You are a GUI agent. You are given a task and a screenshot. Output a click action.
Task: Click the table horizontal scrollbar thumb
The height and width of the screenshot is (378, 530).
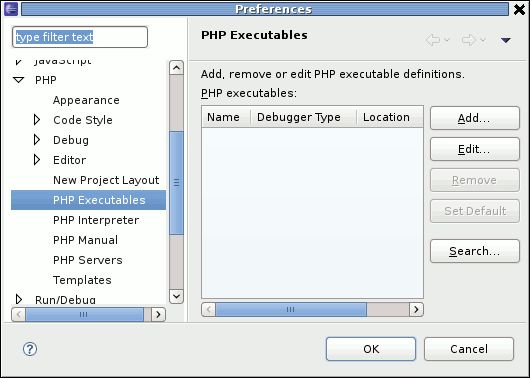point(291,309)
